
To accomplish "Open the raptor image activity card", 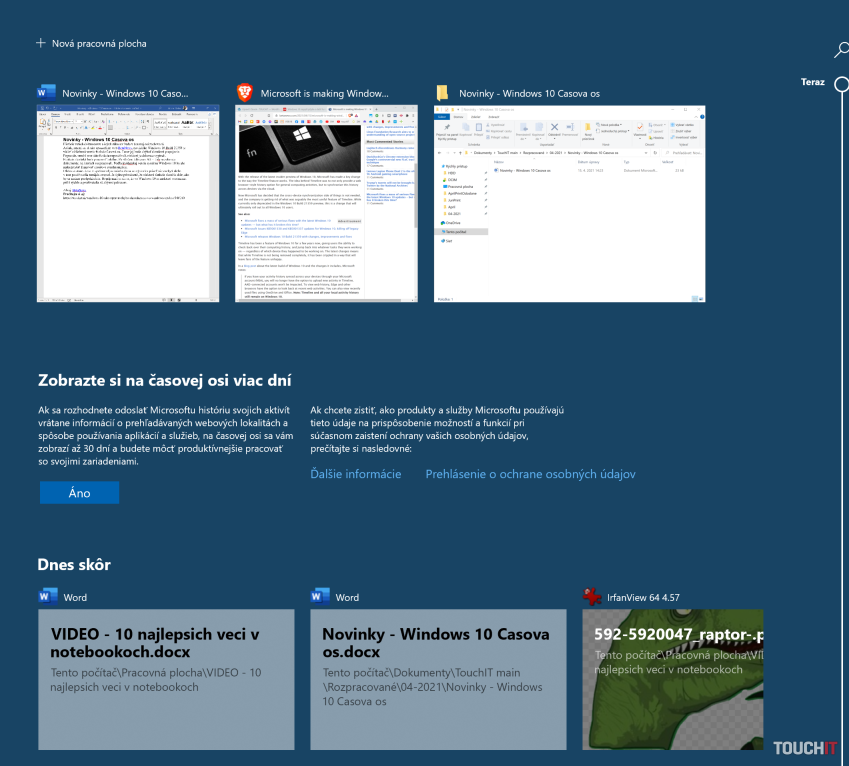I will (x=672, y=680).
